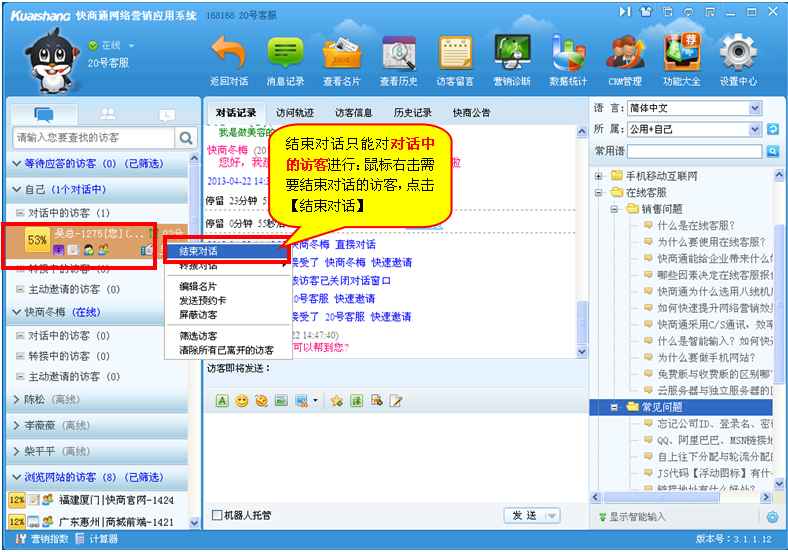Click the 请输入您要查找的访客 search field
Viewport: 788px width, 552px height.
click(92, 137)
